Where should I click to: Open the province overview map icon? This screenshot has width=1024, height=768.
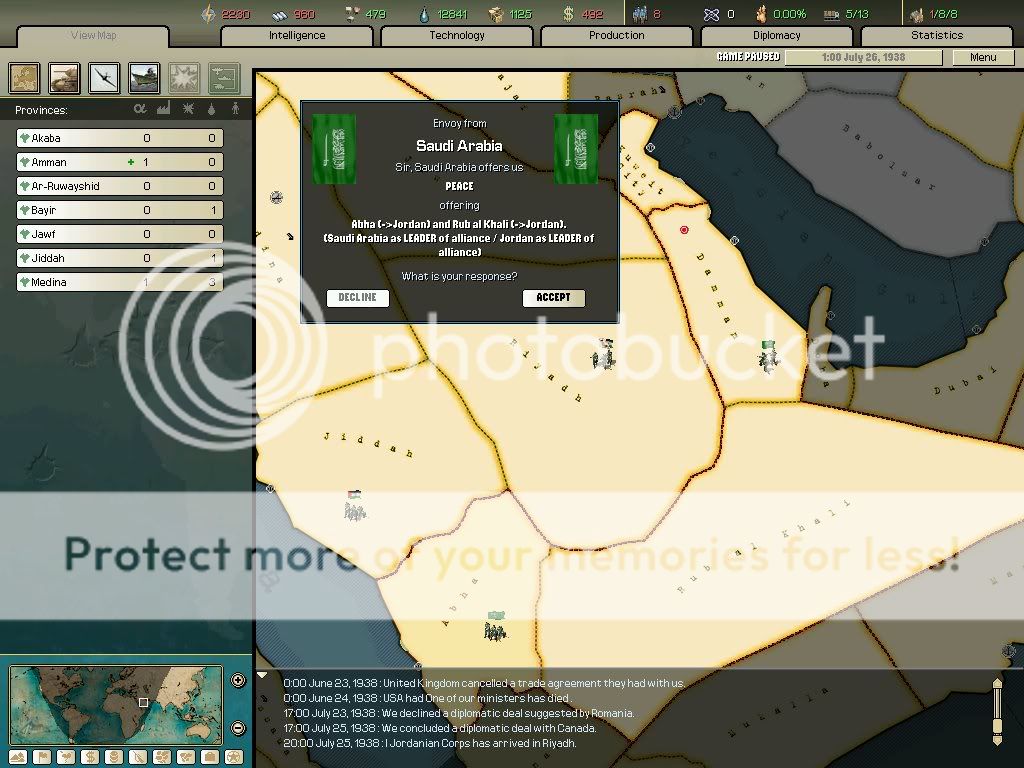click(x=25, y=78)
